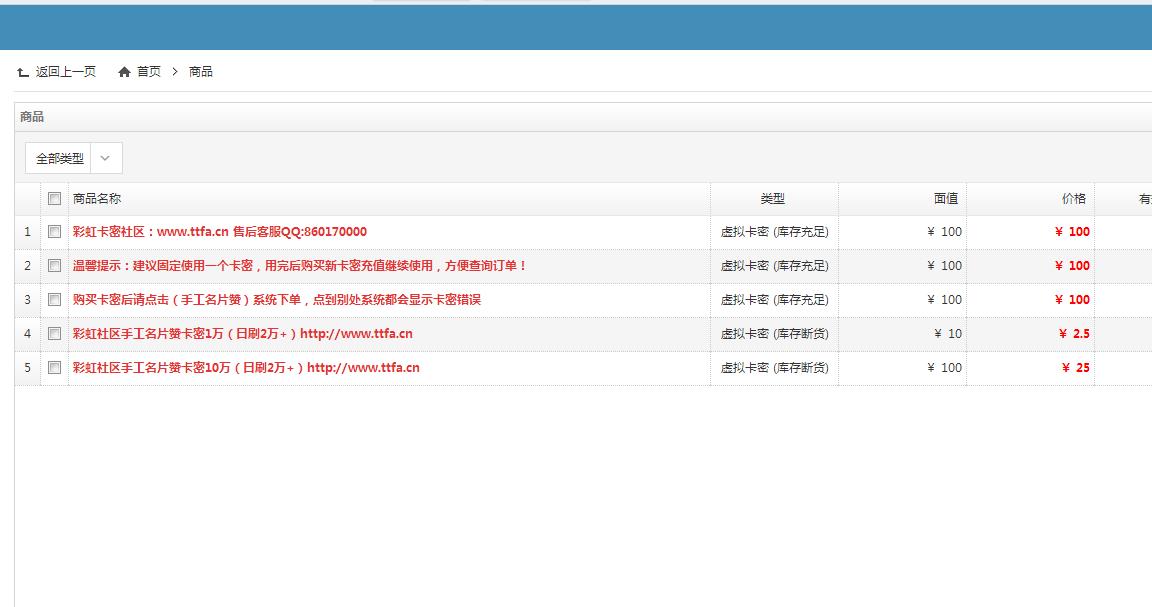Click the home icon in the breadcrumb
Image resolution: width=1152 pixels, height=607 pixels.
124,72
